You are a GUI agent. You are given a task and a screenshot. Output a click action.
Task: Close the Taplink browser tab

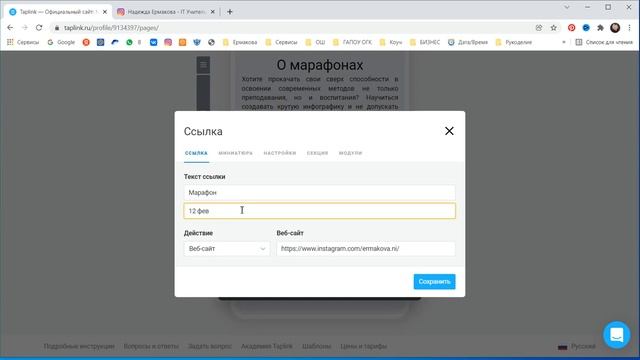[x=105, y=12]
